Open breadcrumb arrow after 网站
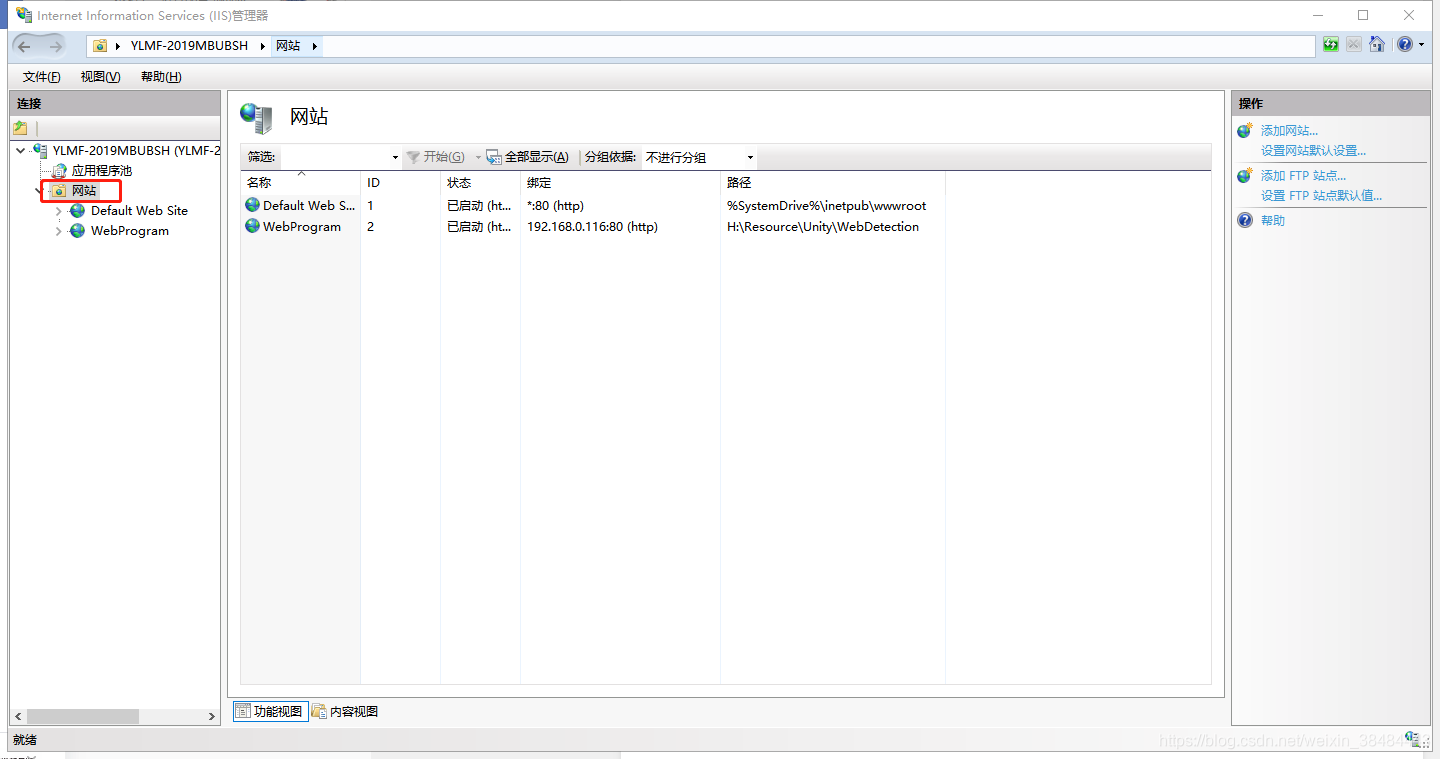 (314, 46)
